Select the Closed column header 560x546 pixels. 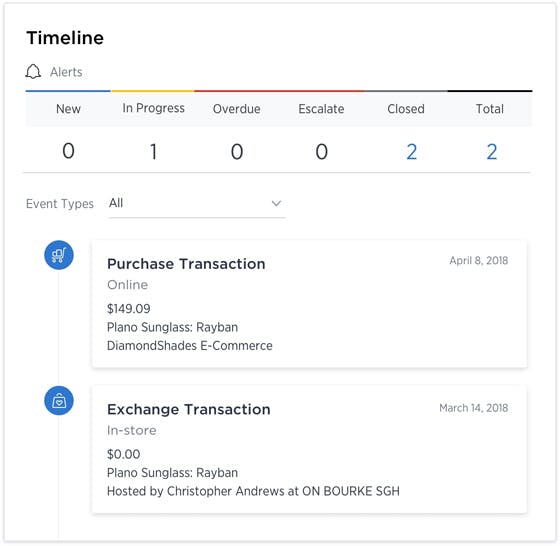(406, 109)
